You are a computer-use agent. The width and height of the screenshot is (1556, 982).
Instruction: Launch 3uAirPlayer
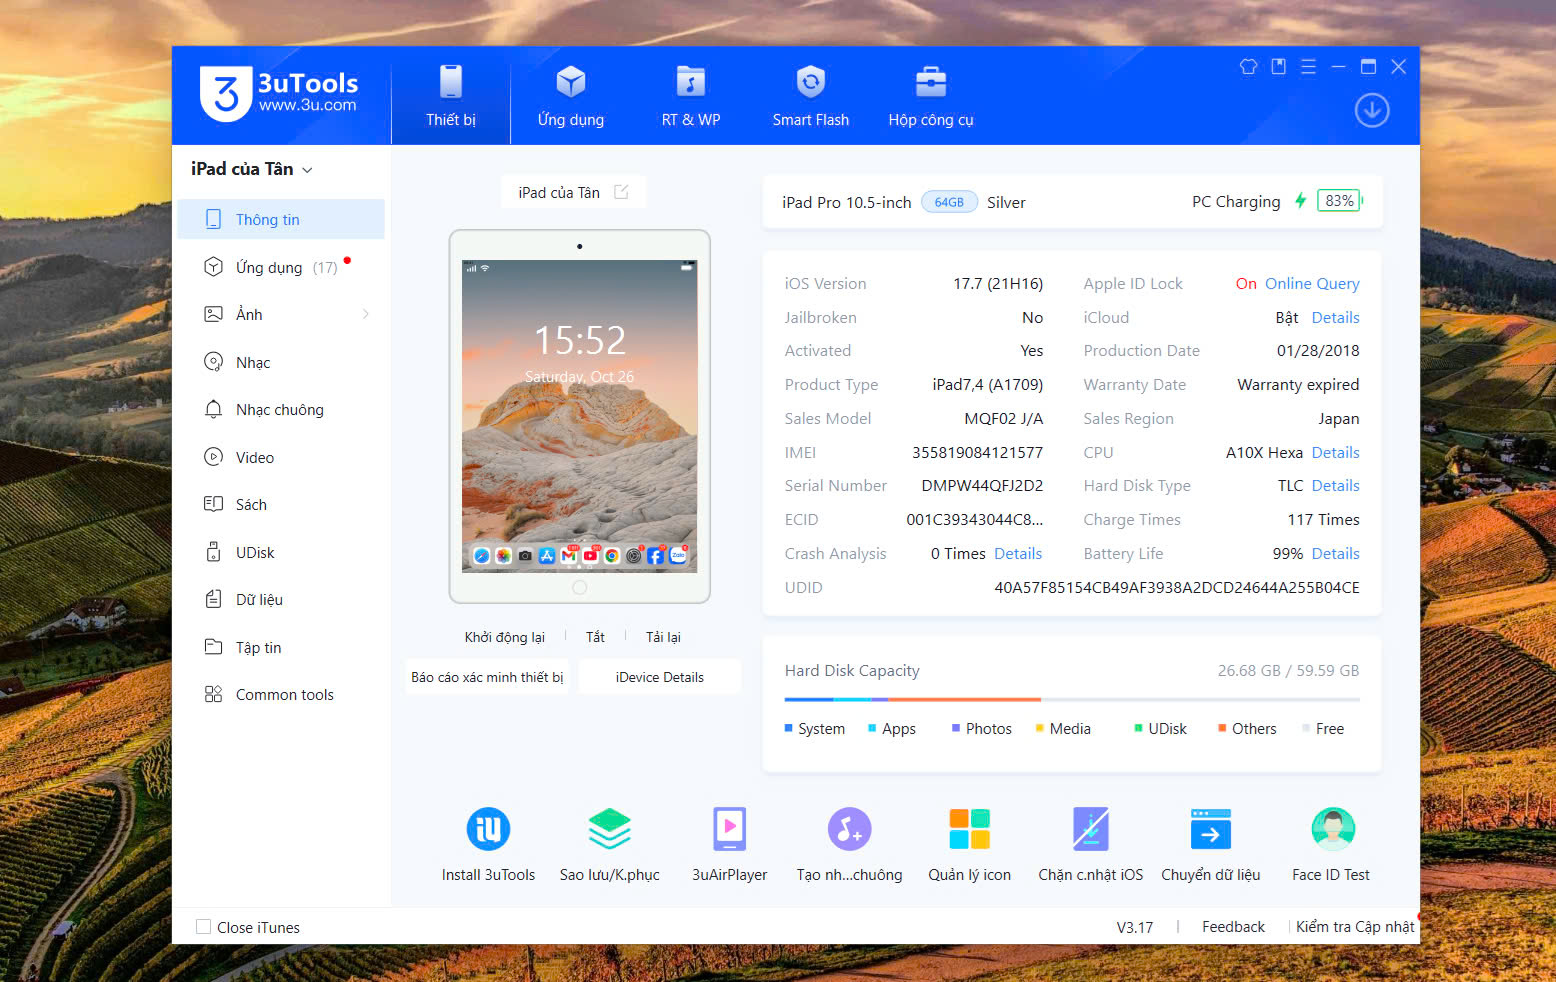[730, 845]
